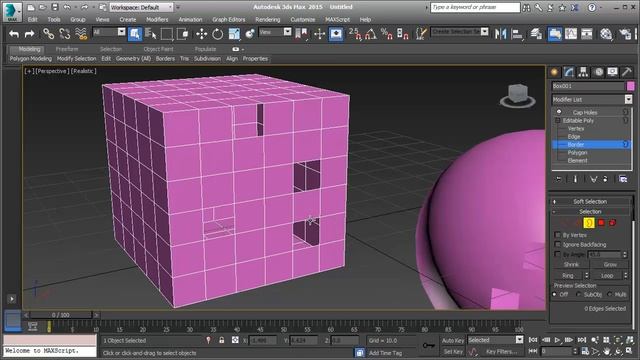
Task: Click the Undo arrow in main toolbar
Action: 14,34
